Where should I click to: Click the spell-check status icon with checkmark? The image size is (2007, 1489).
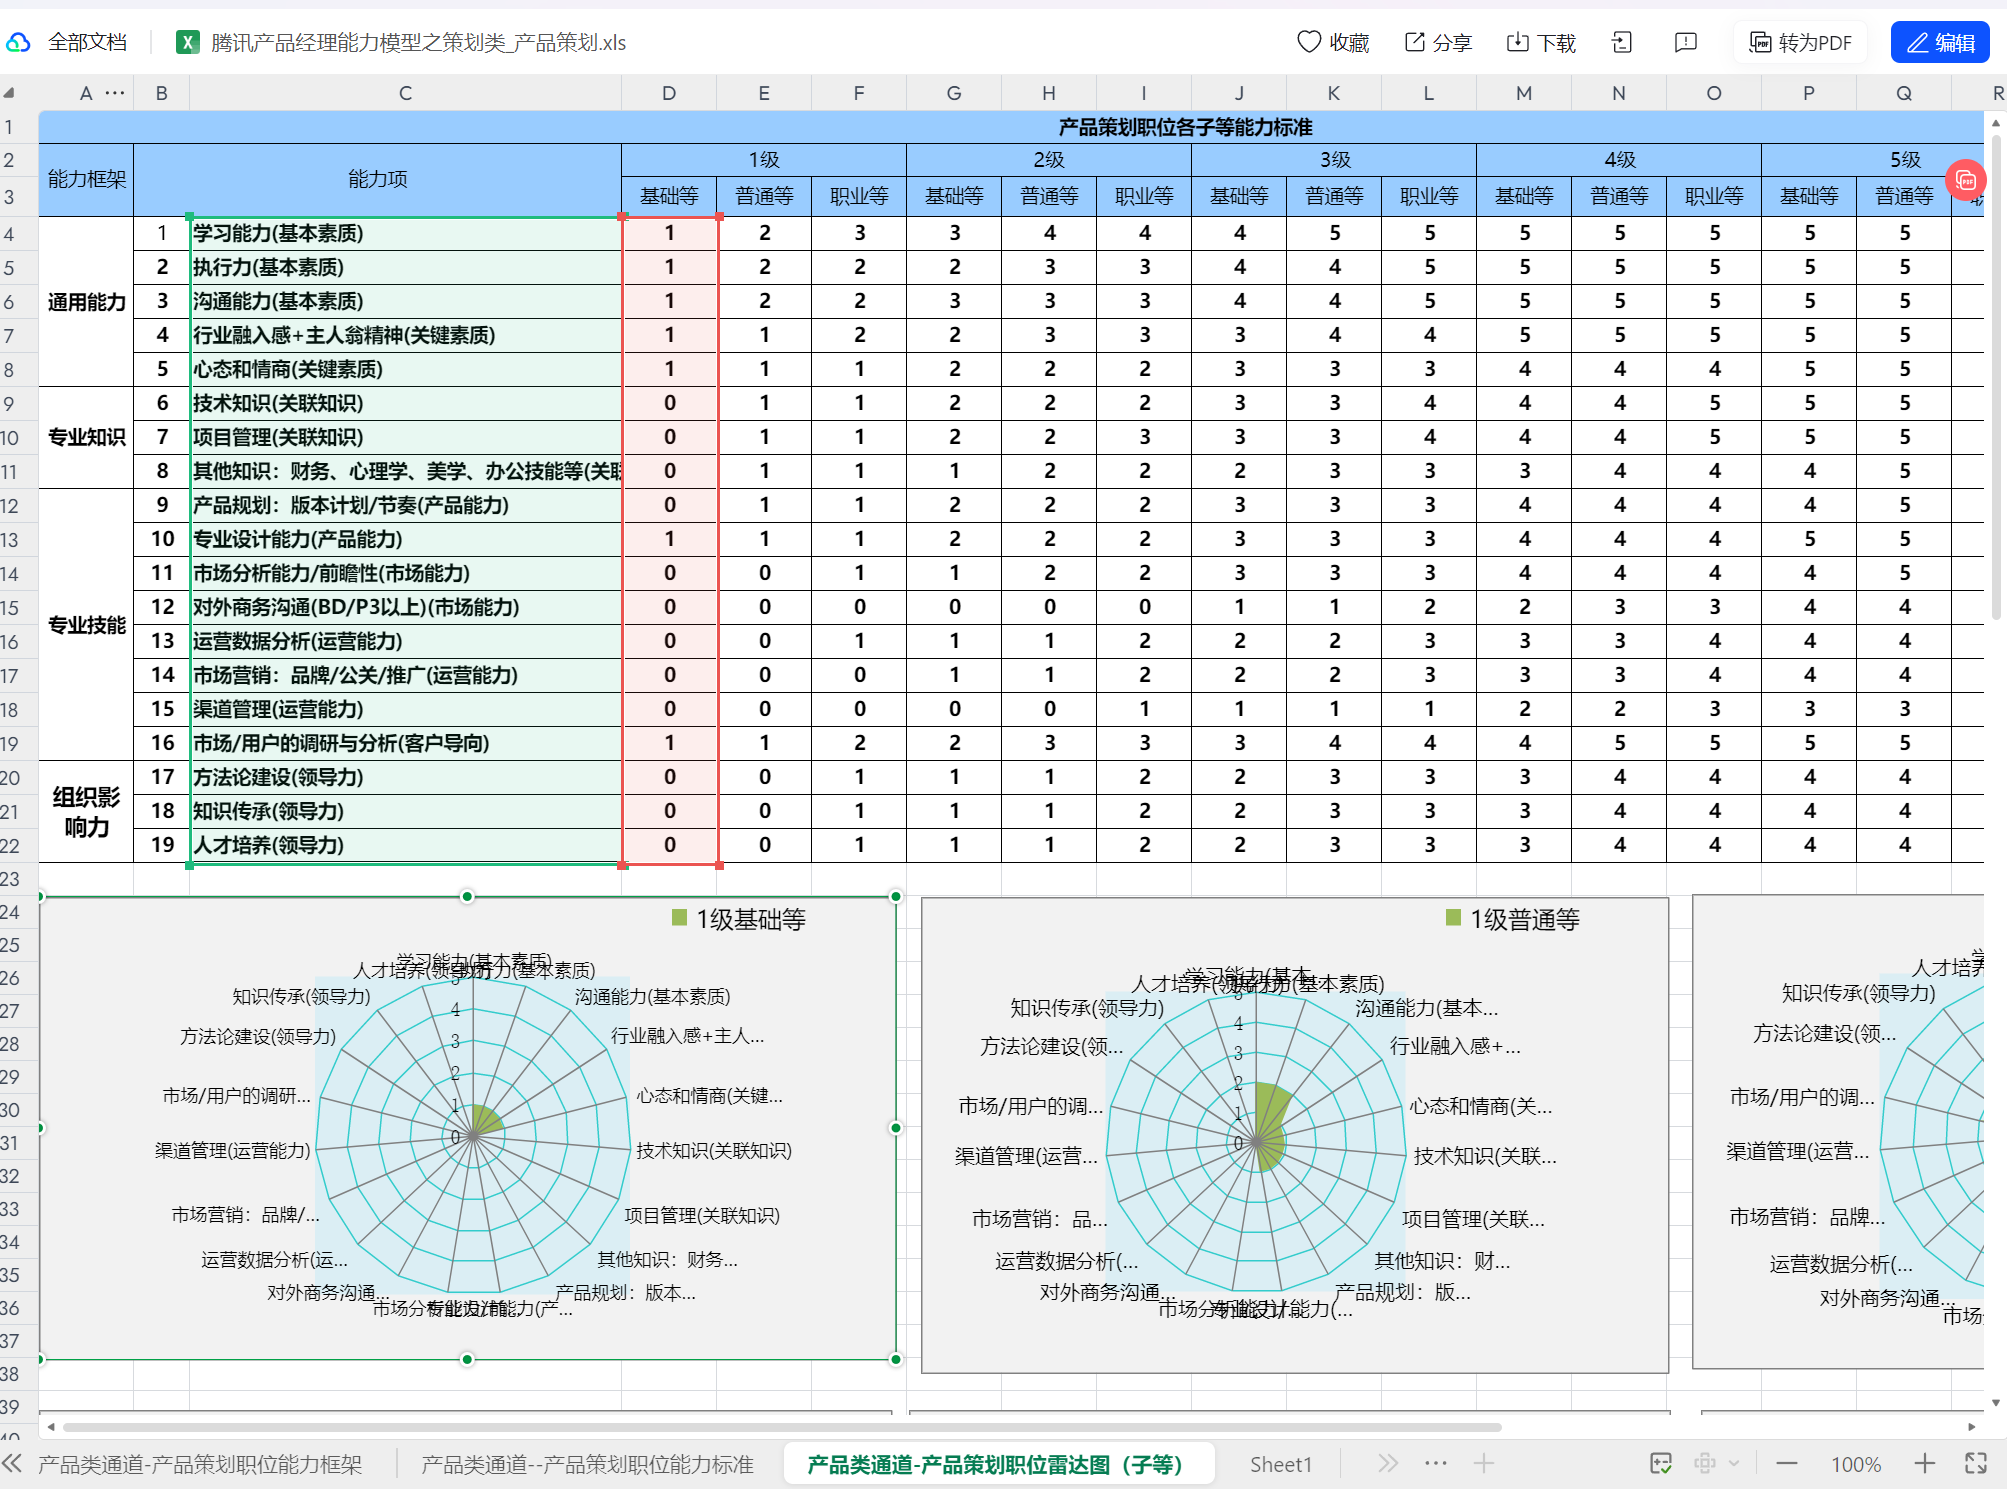click(x=1661, y=1464)
